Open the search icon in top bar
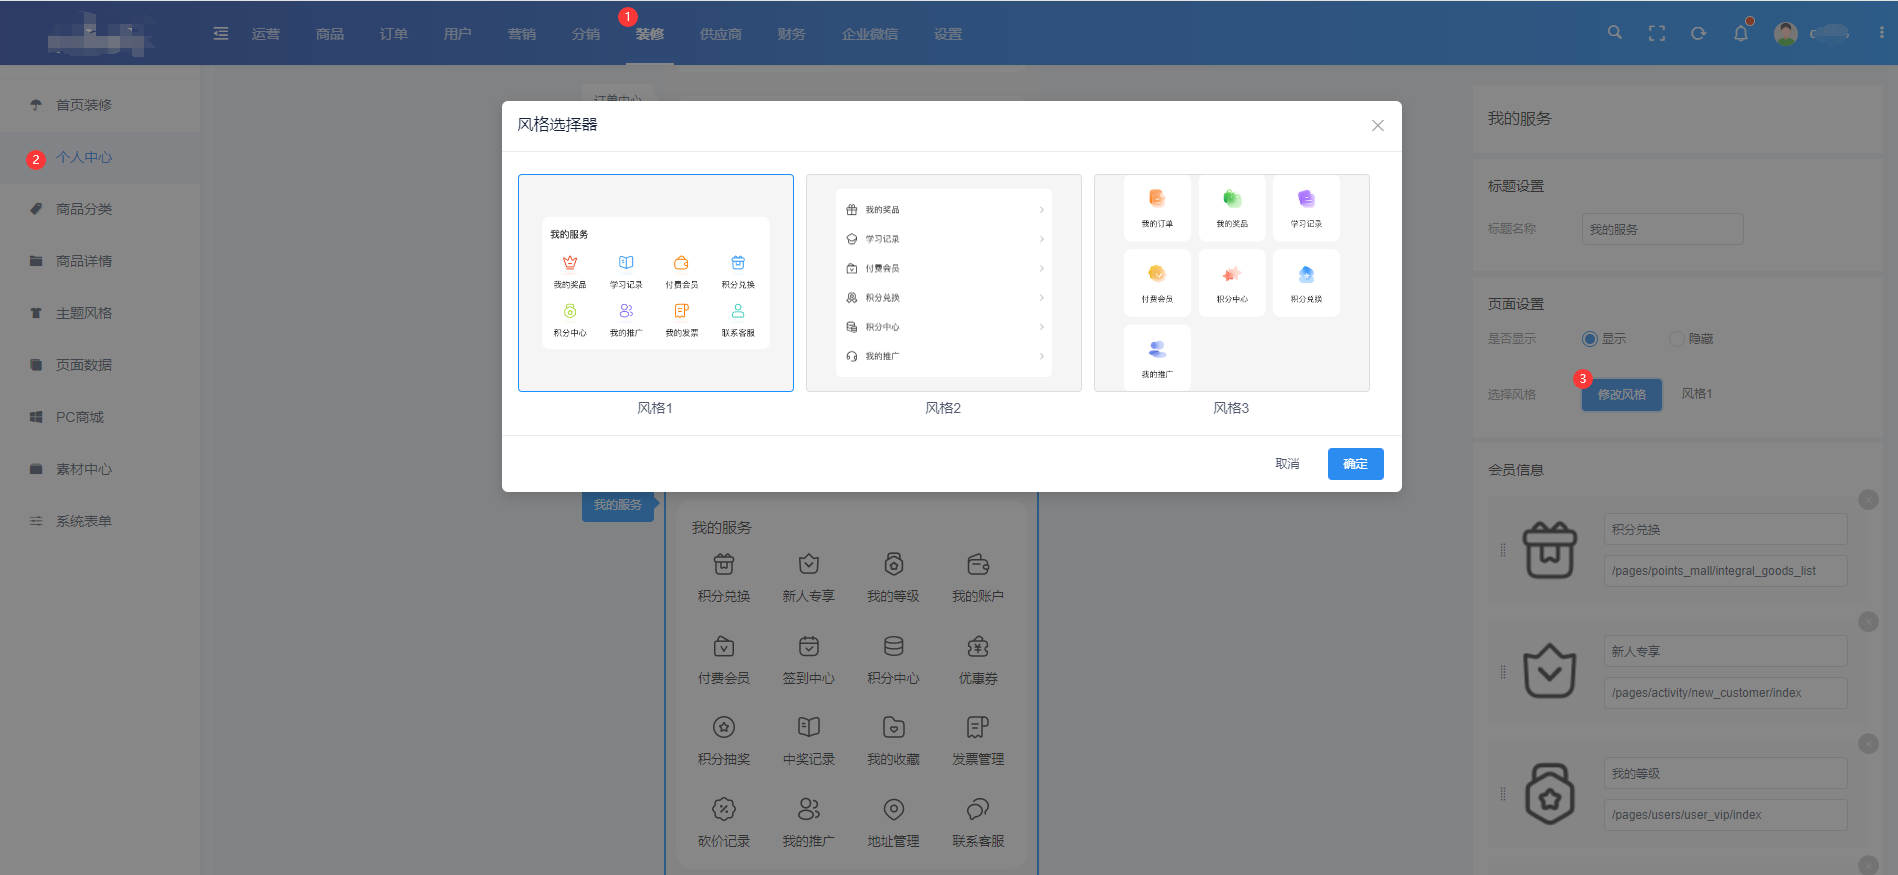This screenshot has width=1898, height=875. pyautogui.click(x=1614, y=33)
